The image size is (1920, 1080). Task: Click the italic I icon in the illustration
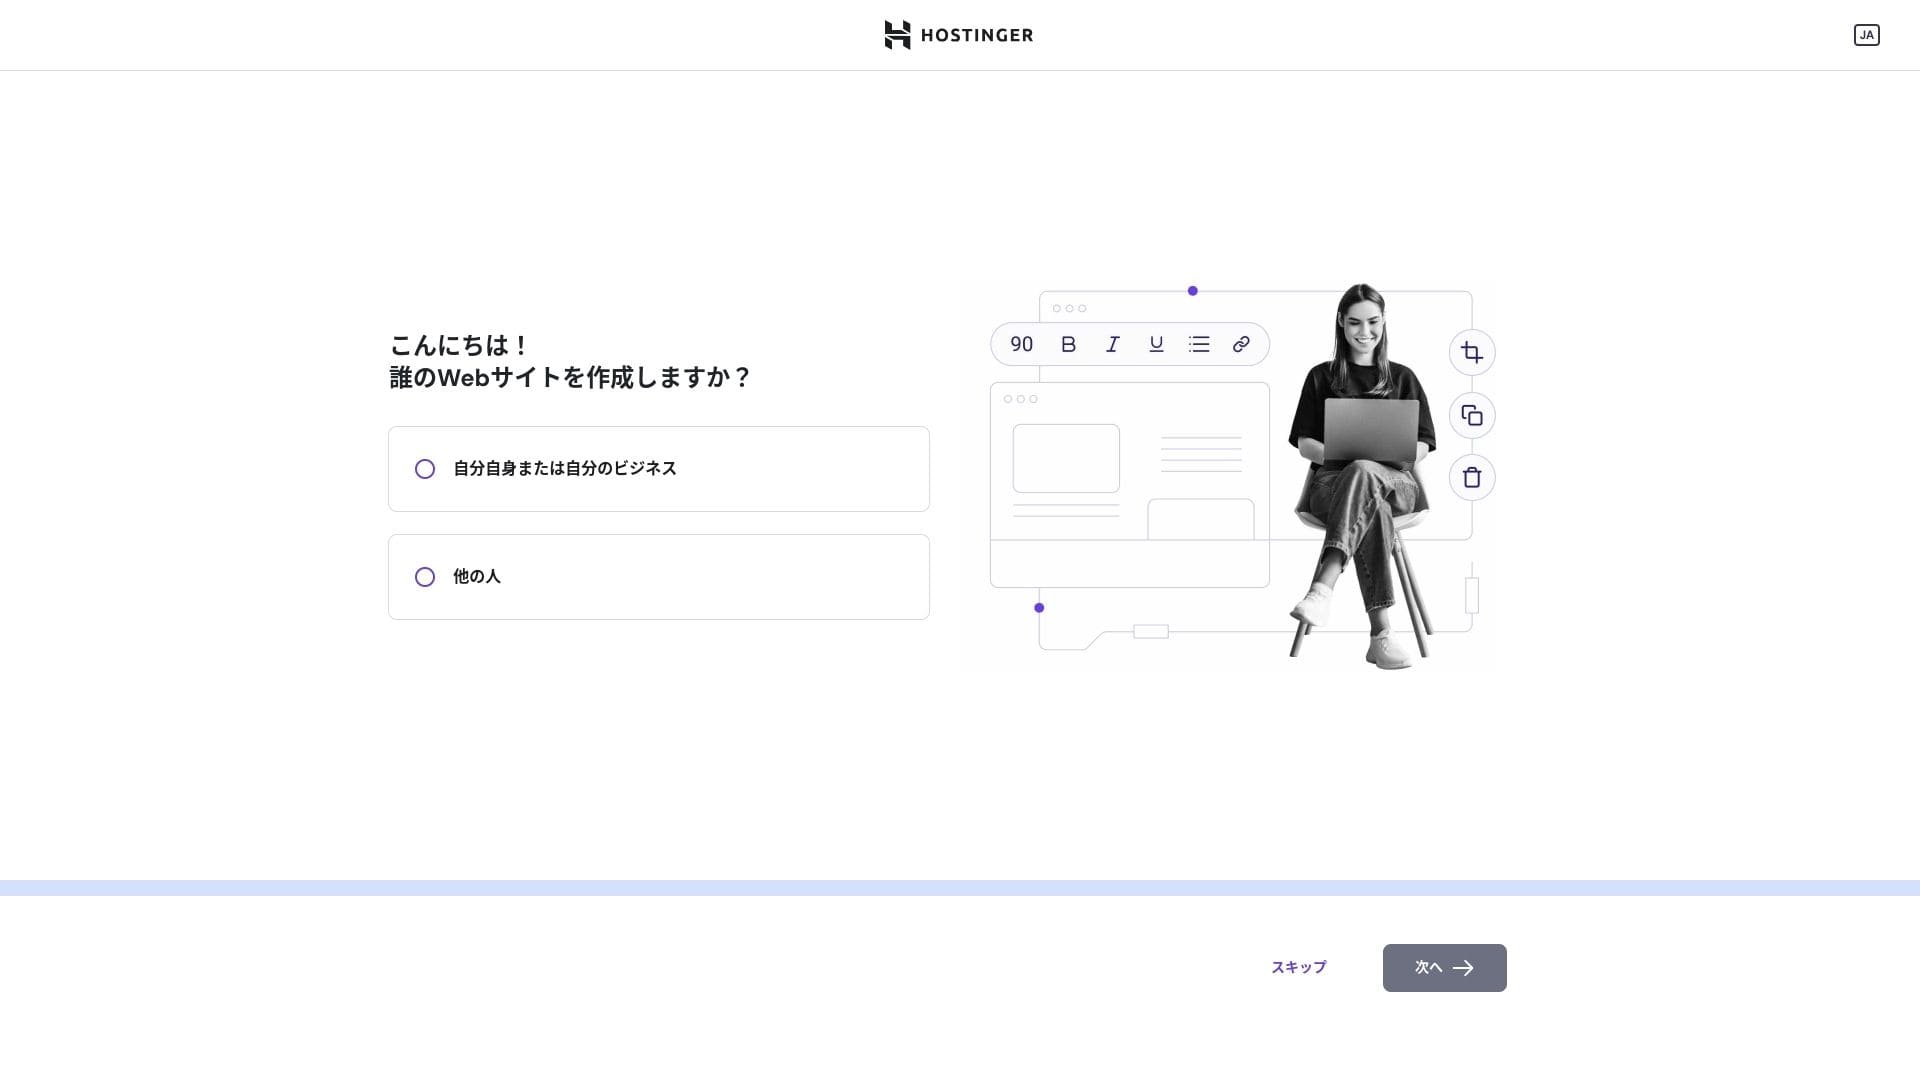click(1112, 344)
